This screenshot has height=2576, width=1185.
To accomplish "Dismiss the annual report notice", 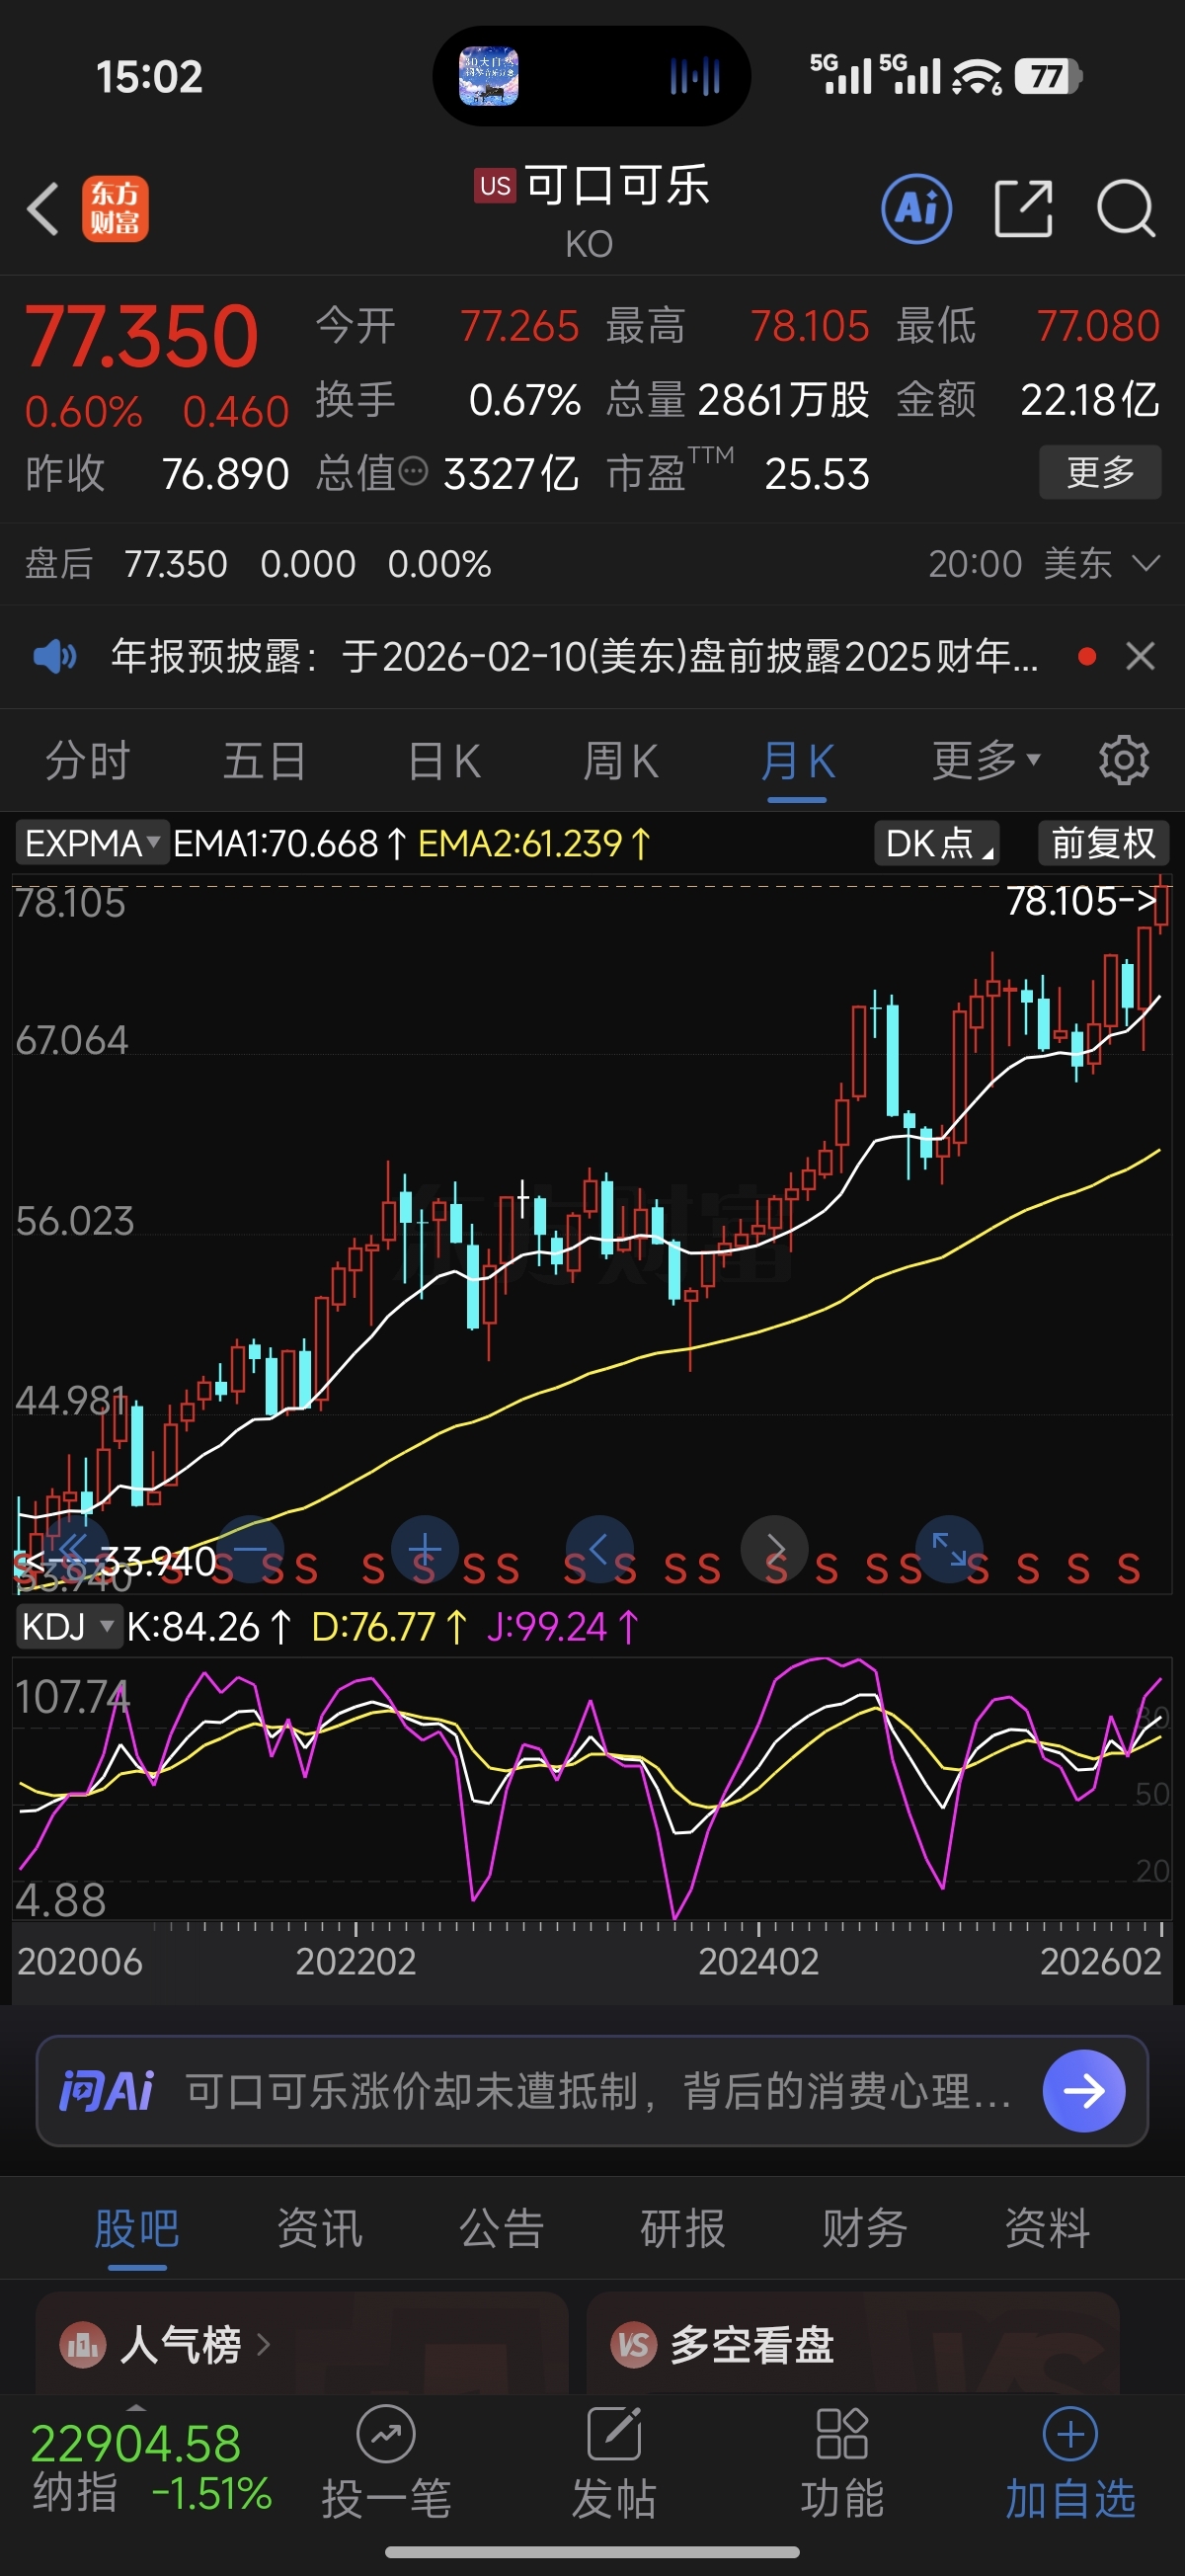I will 1140,657.
